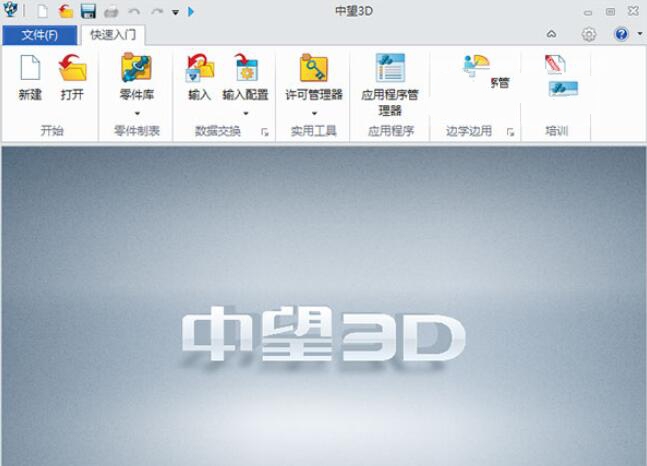Screen dimensions: 647x466
Task: Click the tutorial icon in 边学边用 group
Action: coord(476,66)
